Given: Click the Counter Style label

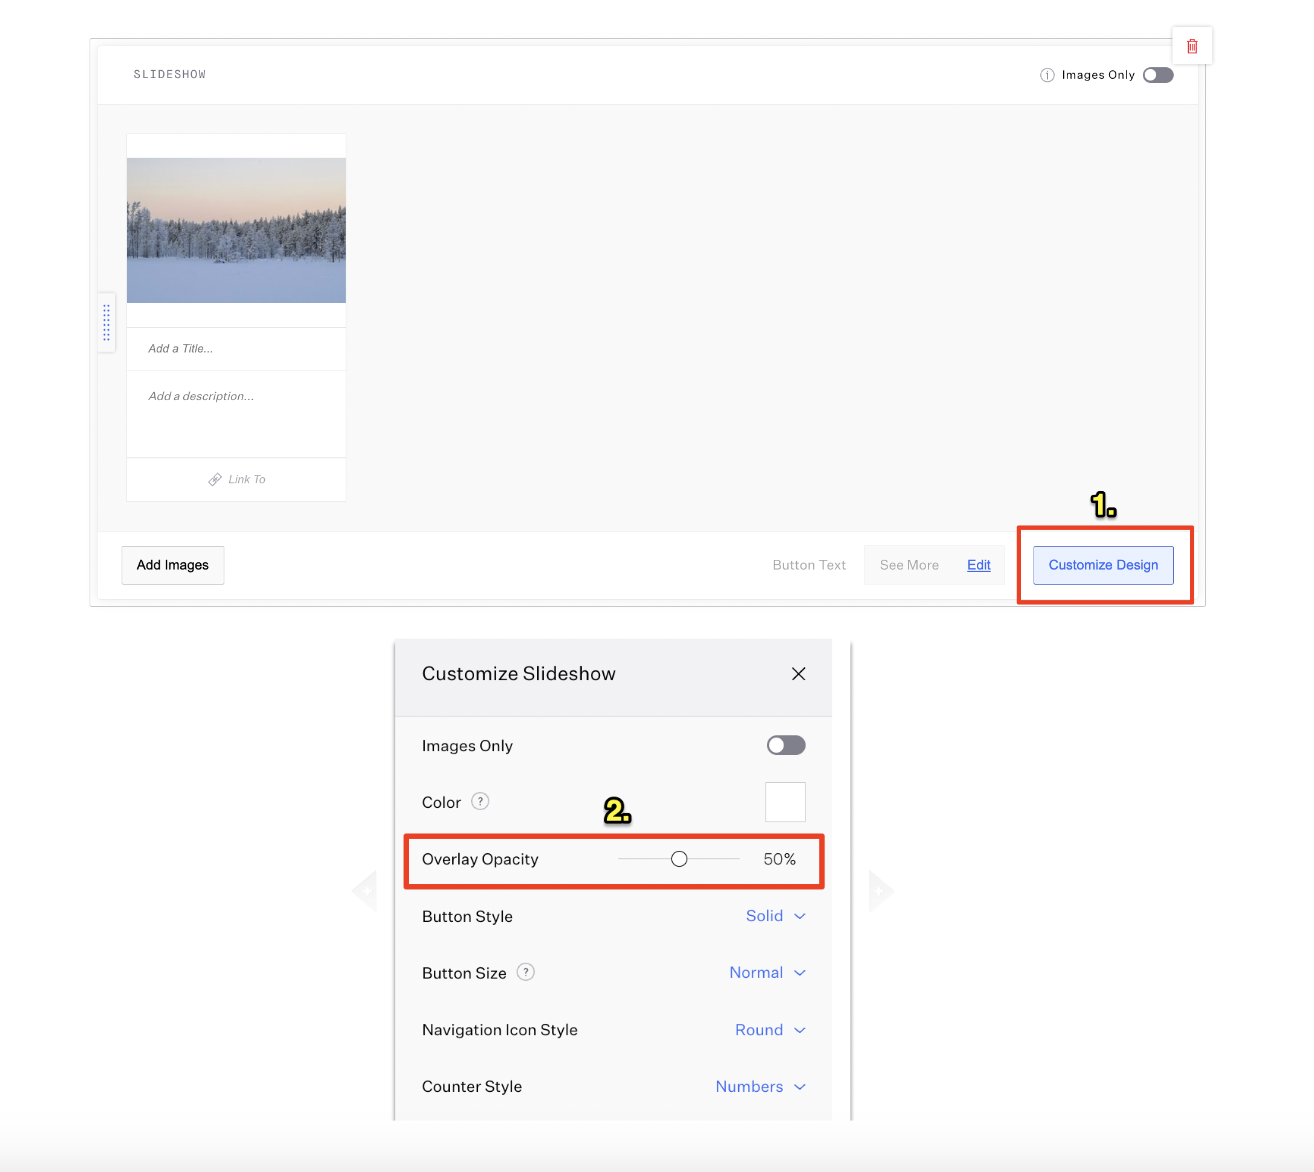Looking at the screenshot, I should point(472,1087).
